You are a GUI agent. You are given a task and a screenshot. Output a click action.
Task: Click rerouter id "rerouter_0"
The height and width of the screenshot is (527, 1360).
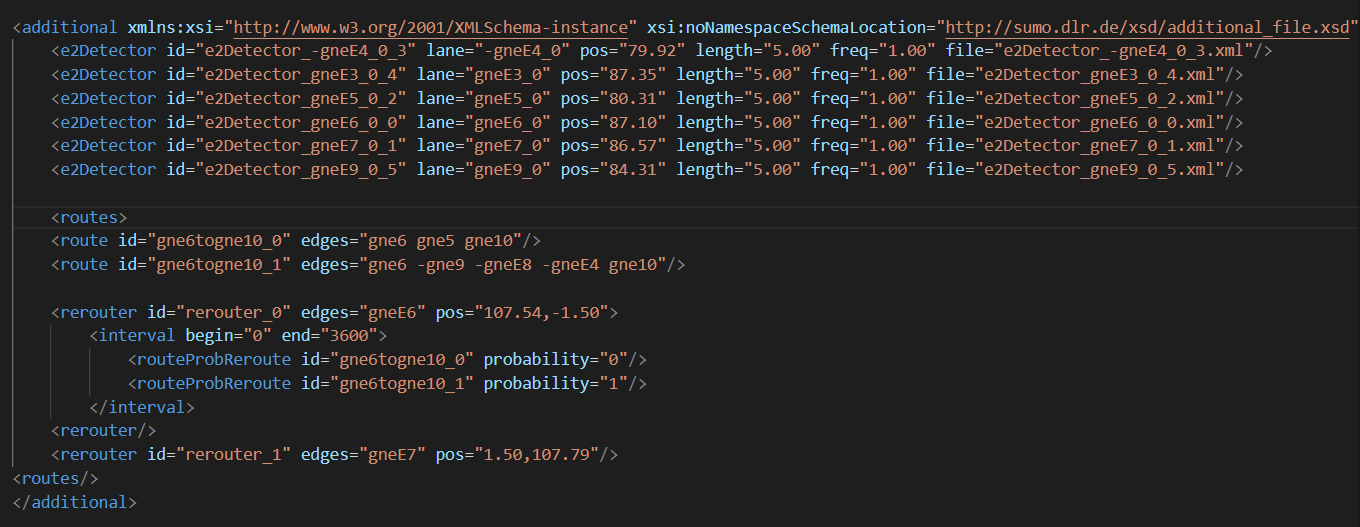[x=234, y=313]
